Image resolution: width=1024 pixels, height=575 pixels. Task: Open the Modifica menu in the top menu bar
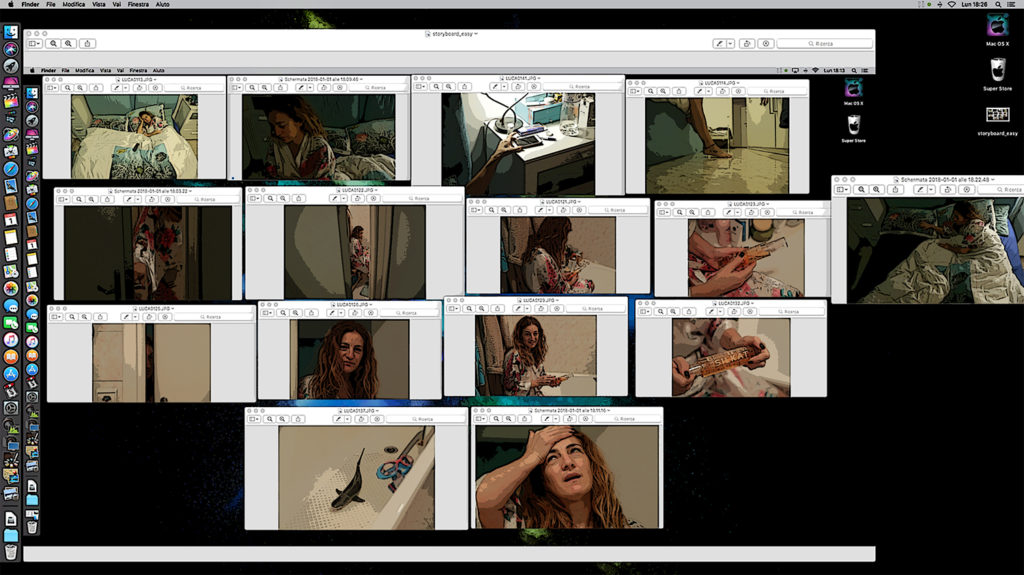(74, 5)
